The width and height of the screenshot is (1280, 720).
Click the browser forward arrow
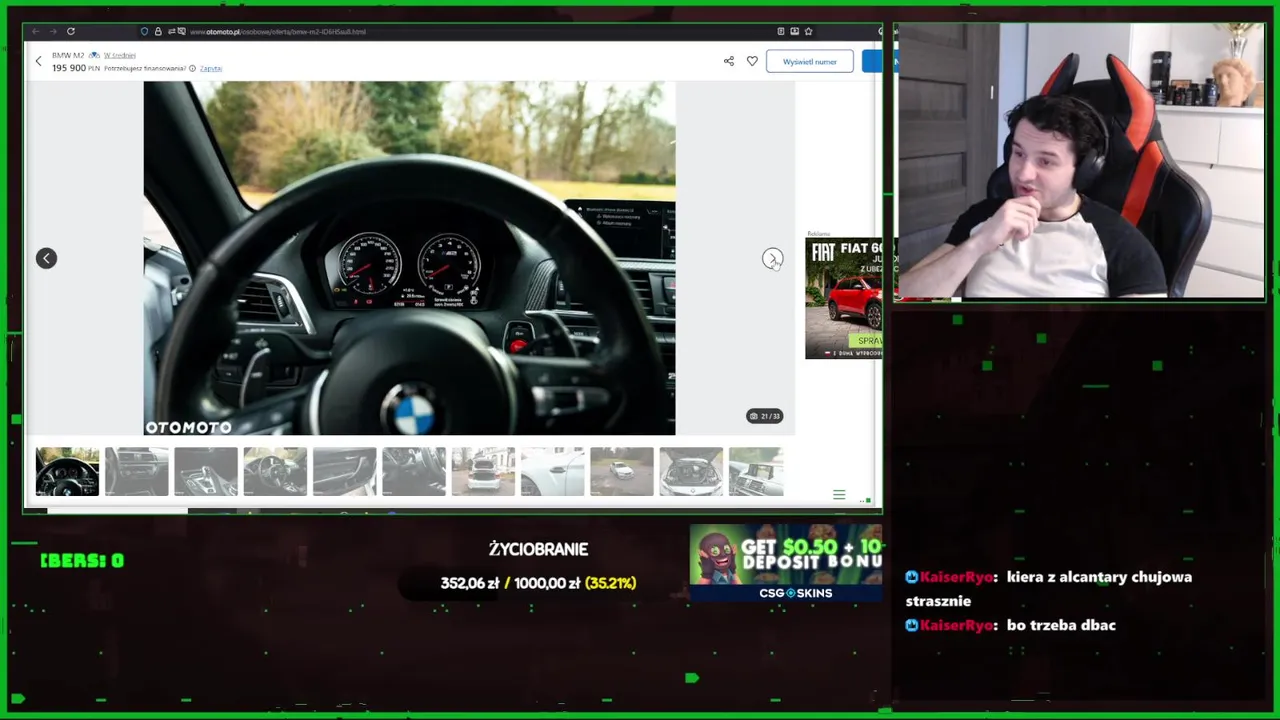tap(53, 31)
